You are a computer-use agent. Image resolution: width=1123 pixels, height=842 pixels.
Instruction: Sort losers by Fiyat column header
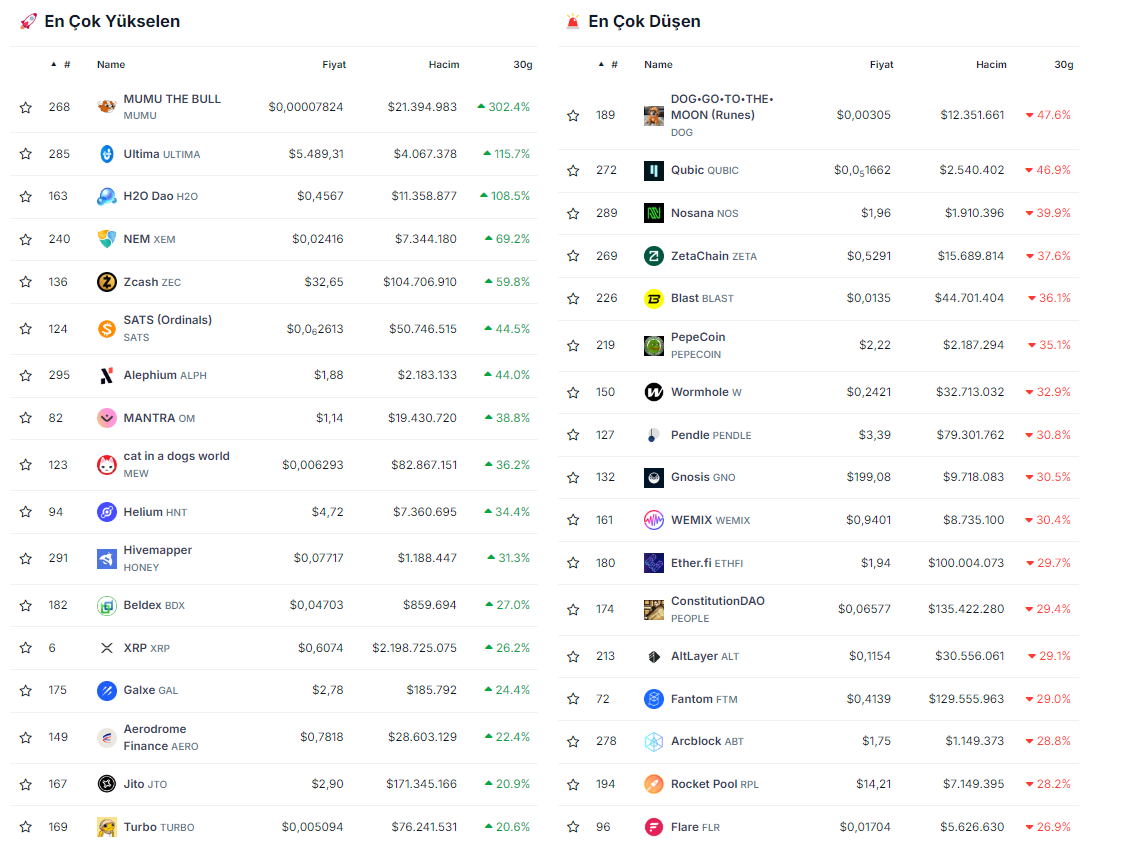[881, 65]
